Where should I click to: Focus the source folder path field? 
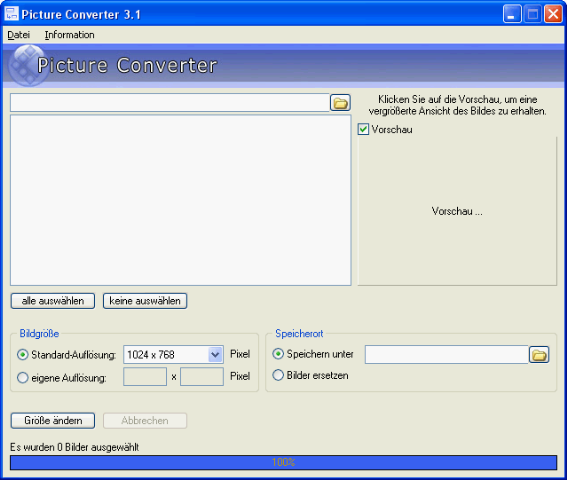click(170, 103)
